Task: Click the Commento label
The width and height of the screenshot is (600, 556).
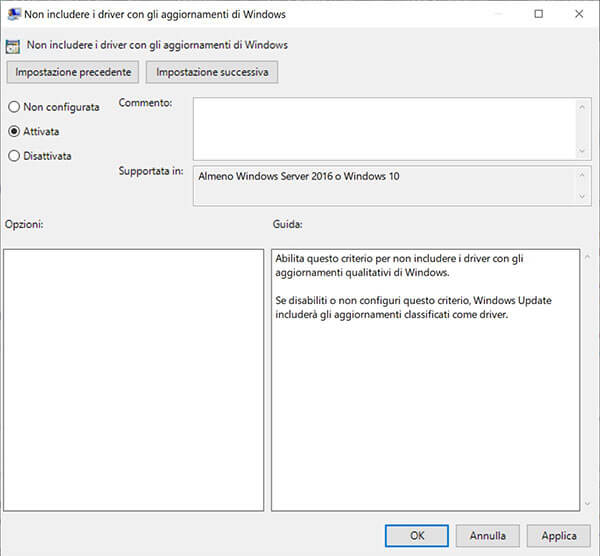Action: click(x=145, y=103)
